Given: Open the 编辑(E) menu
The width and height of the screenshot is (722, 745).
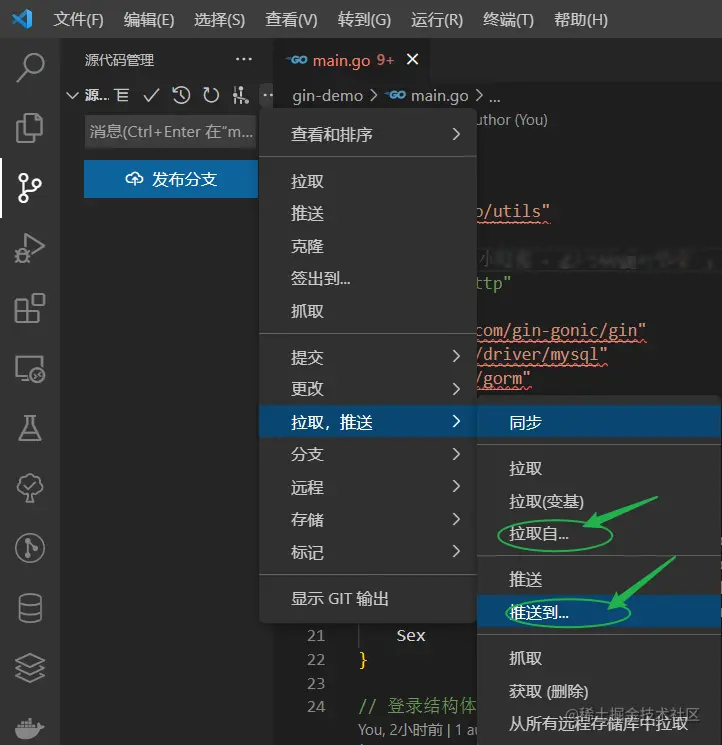Looking at the screenshot, I should coord(149,19).
